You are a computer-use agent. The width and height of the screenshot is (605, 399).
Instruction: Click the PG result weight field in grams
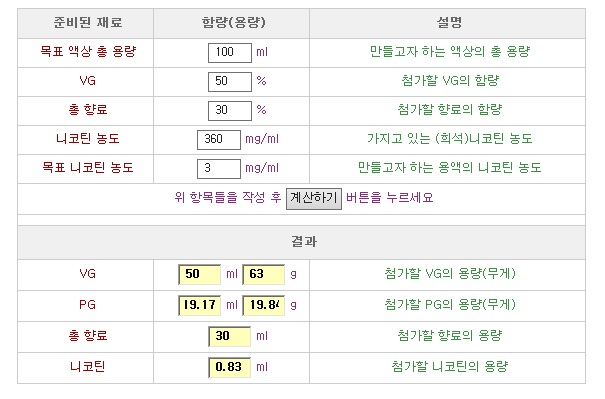point(264,305)
